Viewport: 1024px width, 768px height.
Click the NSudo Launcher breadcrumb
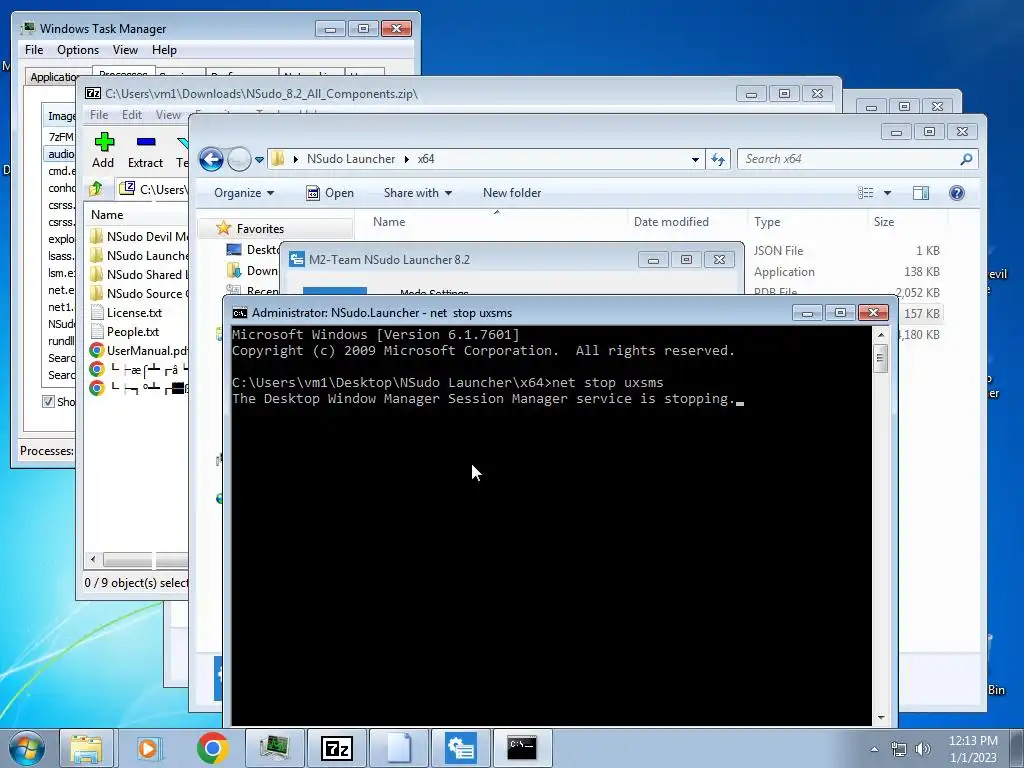(351, 159)
